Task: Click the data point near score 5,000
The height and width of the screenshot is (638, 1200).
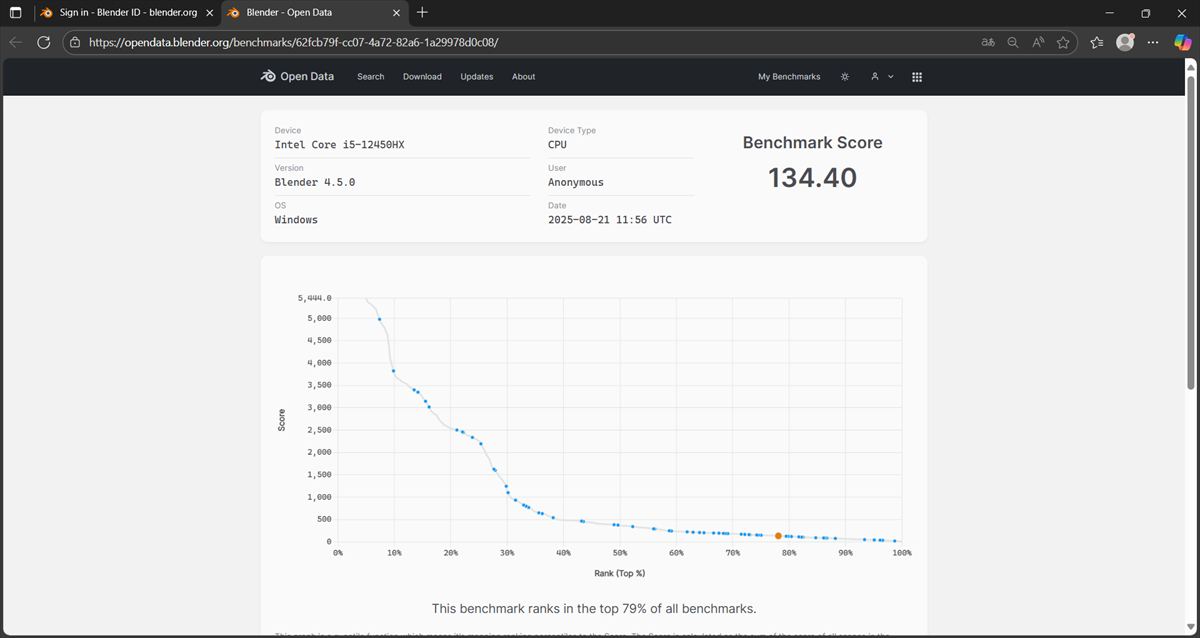Action: pos(379,319)
